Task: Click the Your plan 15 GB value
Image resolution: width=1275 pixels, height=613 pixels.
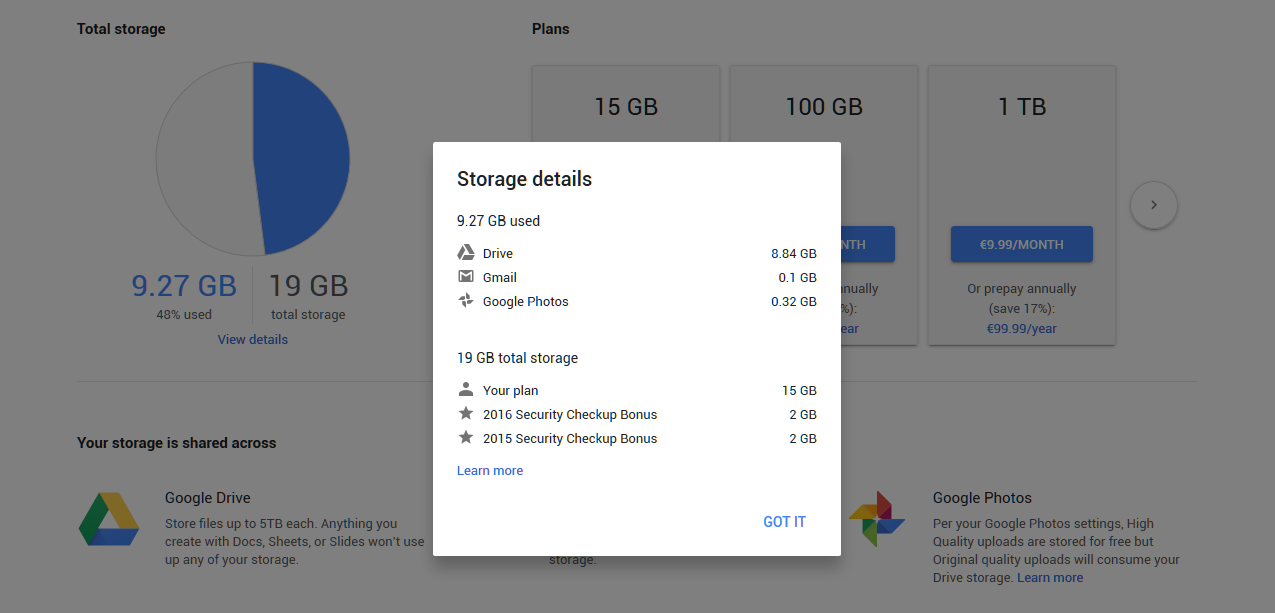Action: (799, 391)
